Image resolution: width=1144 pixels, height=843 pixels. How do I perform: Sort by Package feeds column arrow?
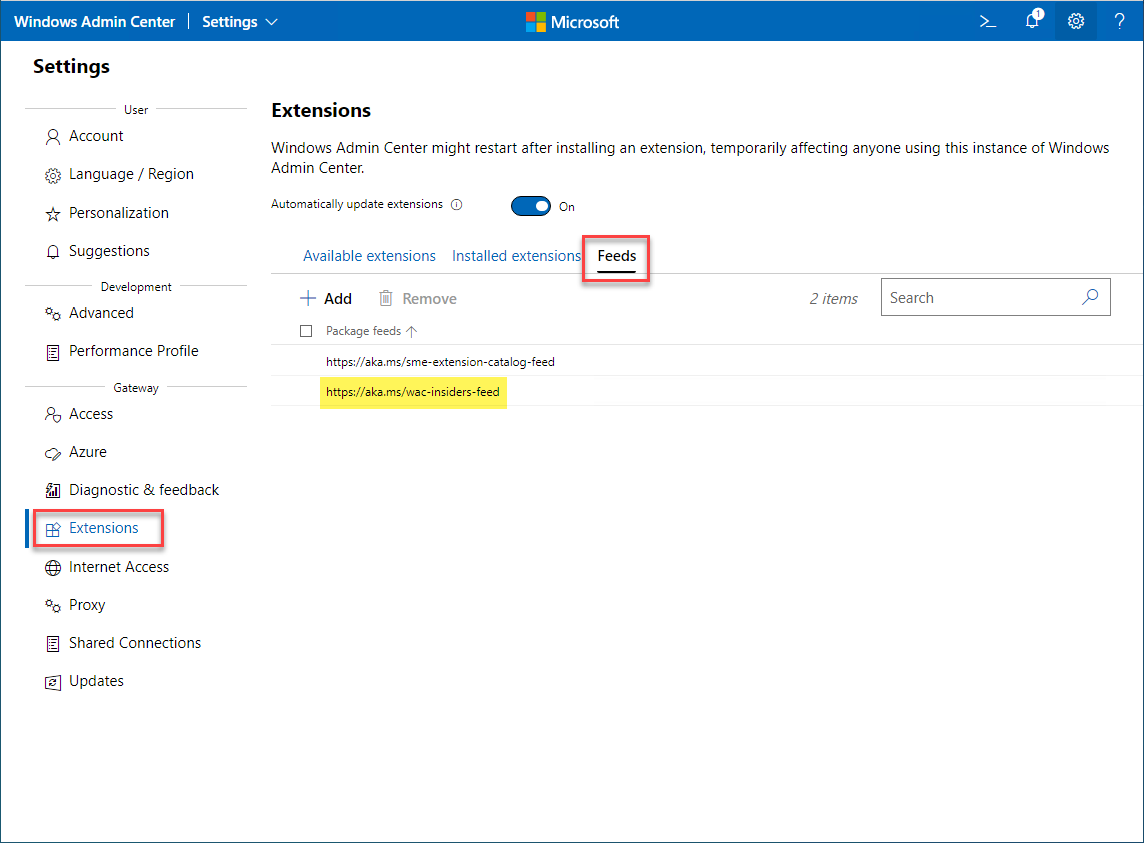[x=411, y=331]
